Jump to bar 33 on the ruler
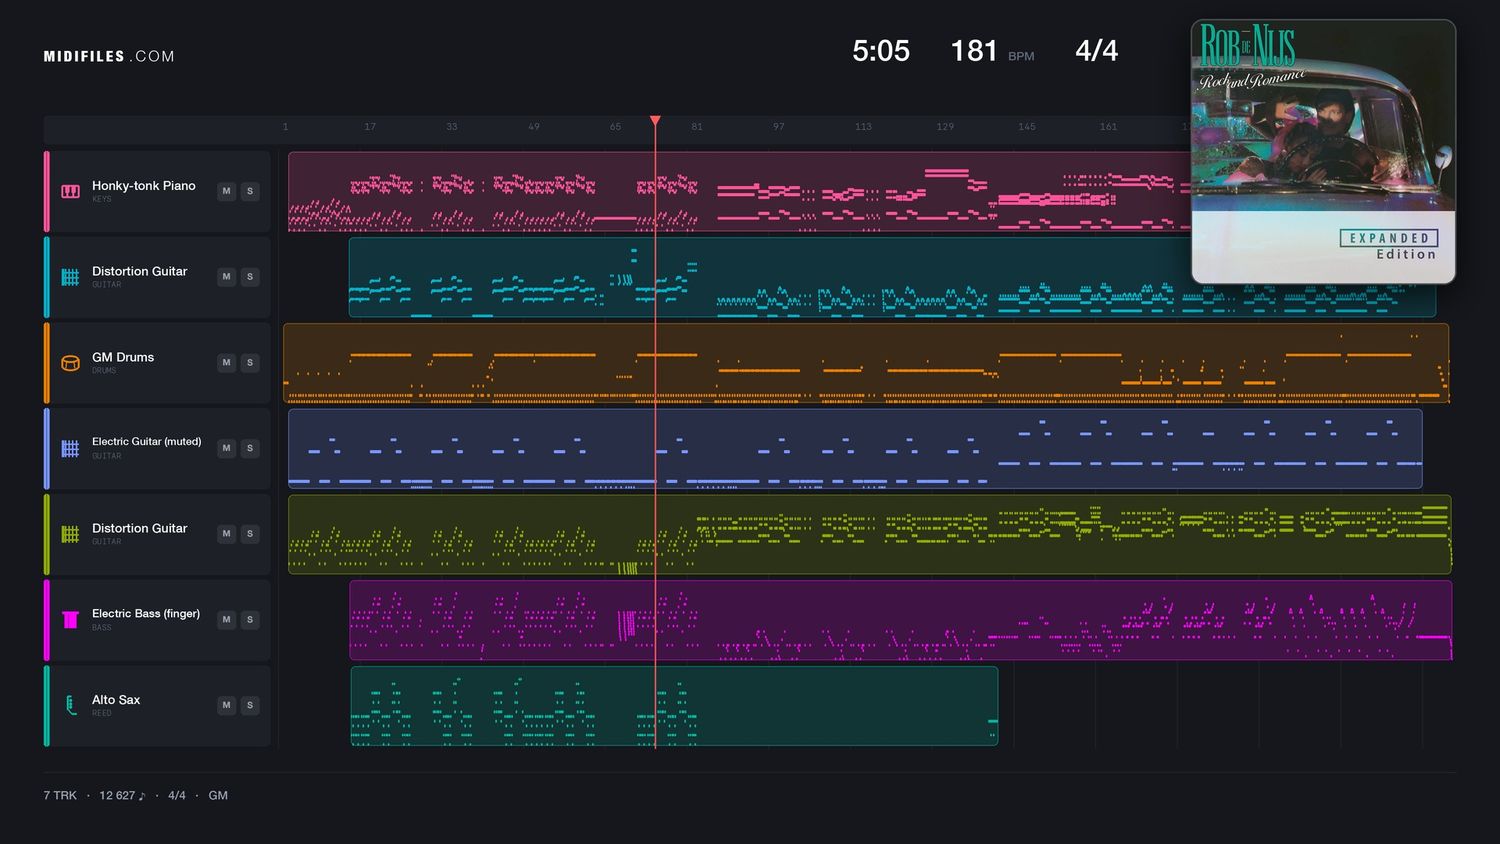This screenshot has width=1500, height=844. (452, 127)
